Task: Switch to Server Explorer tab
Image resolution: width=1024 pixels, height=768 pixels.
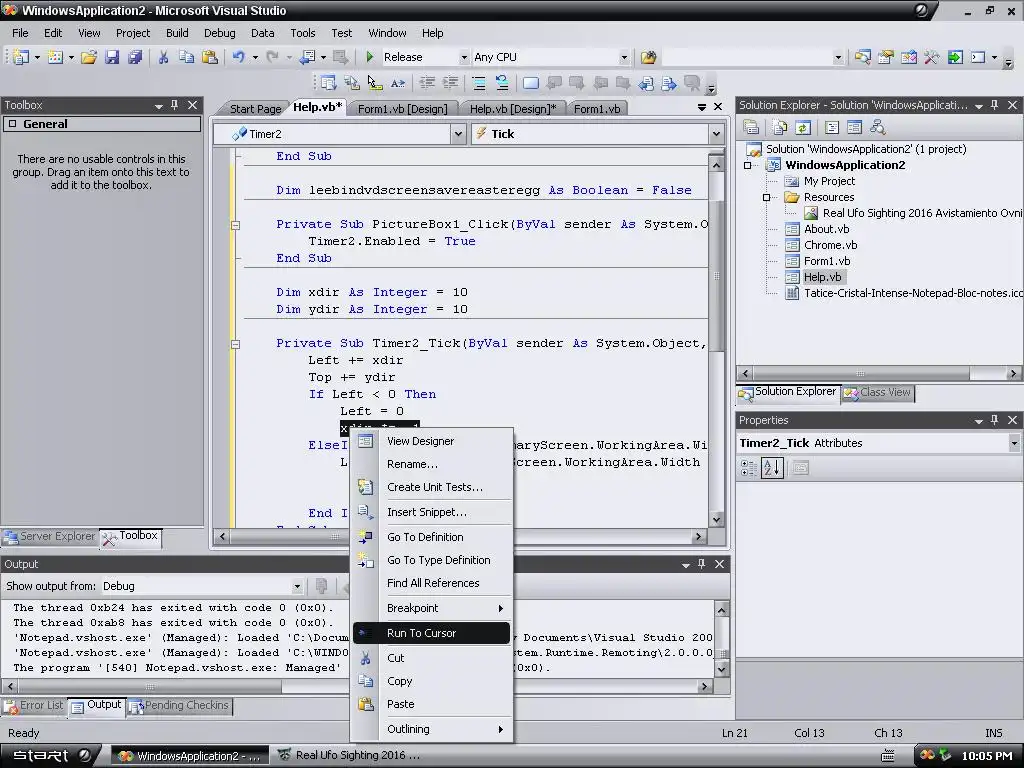Action: [x=50, y=536]
